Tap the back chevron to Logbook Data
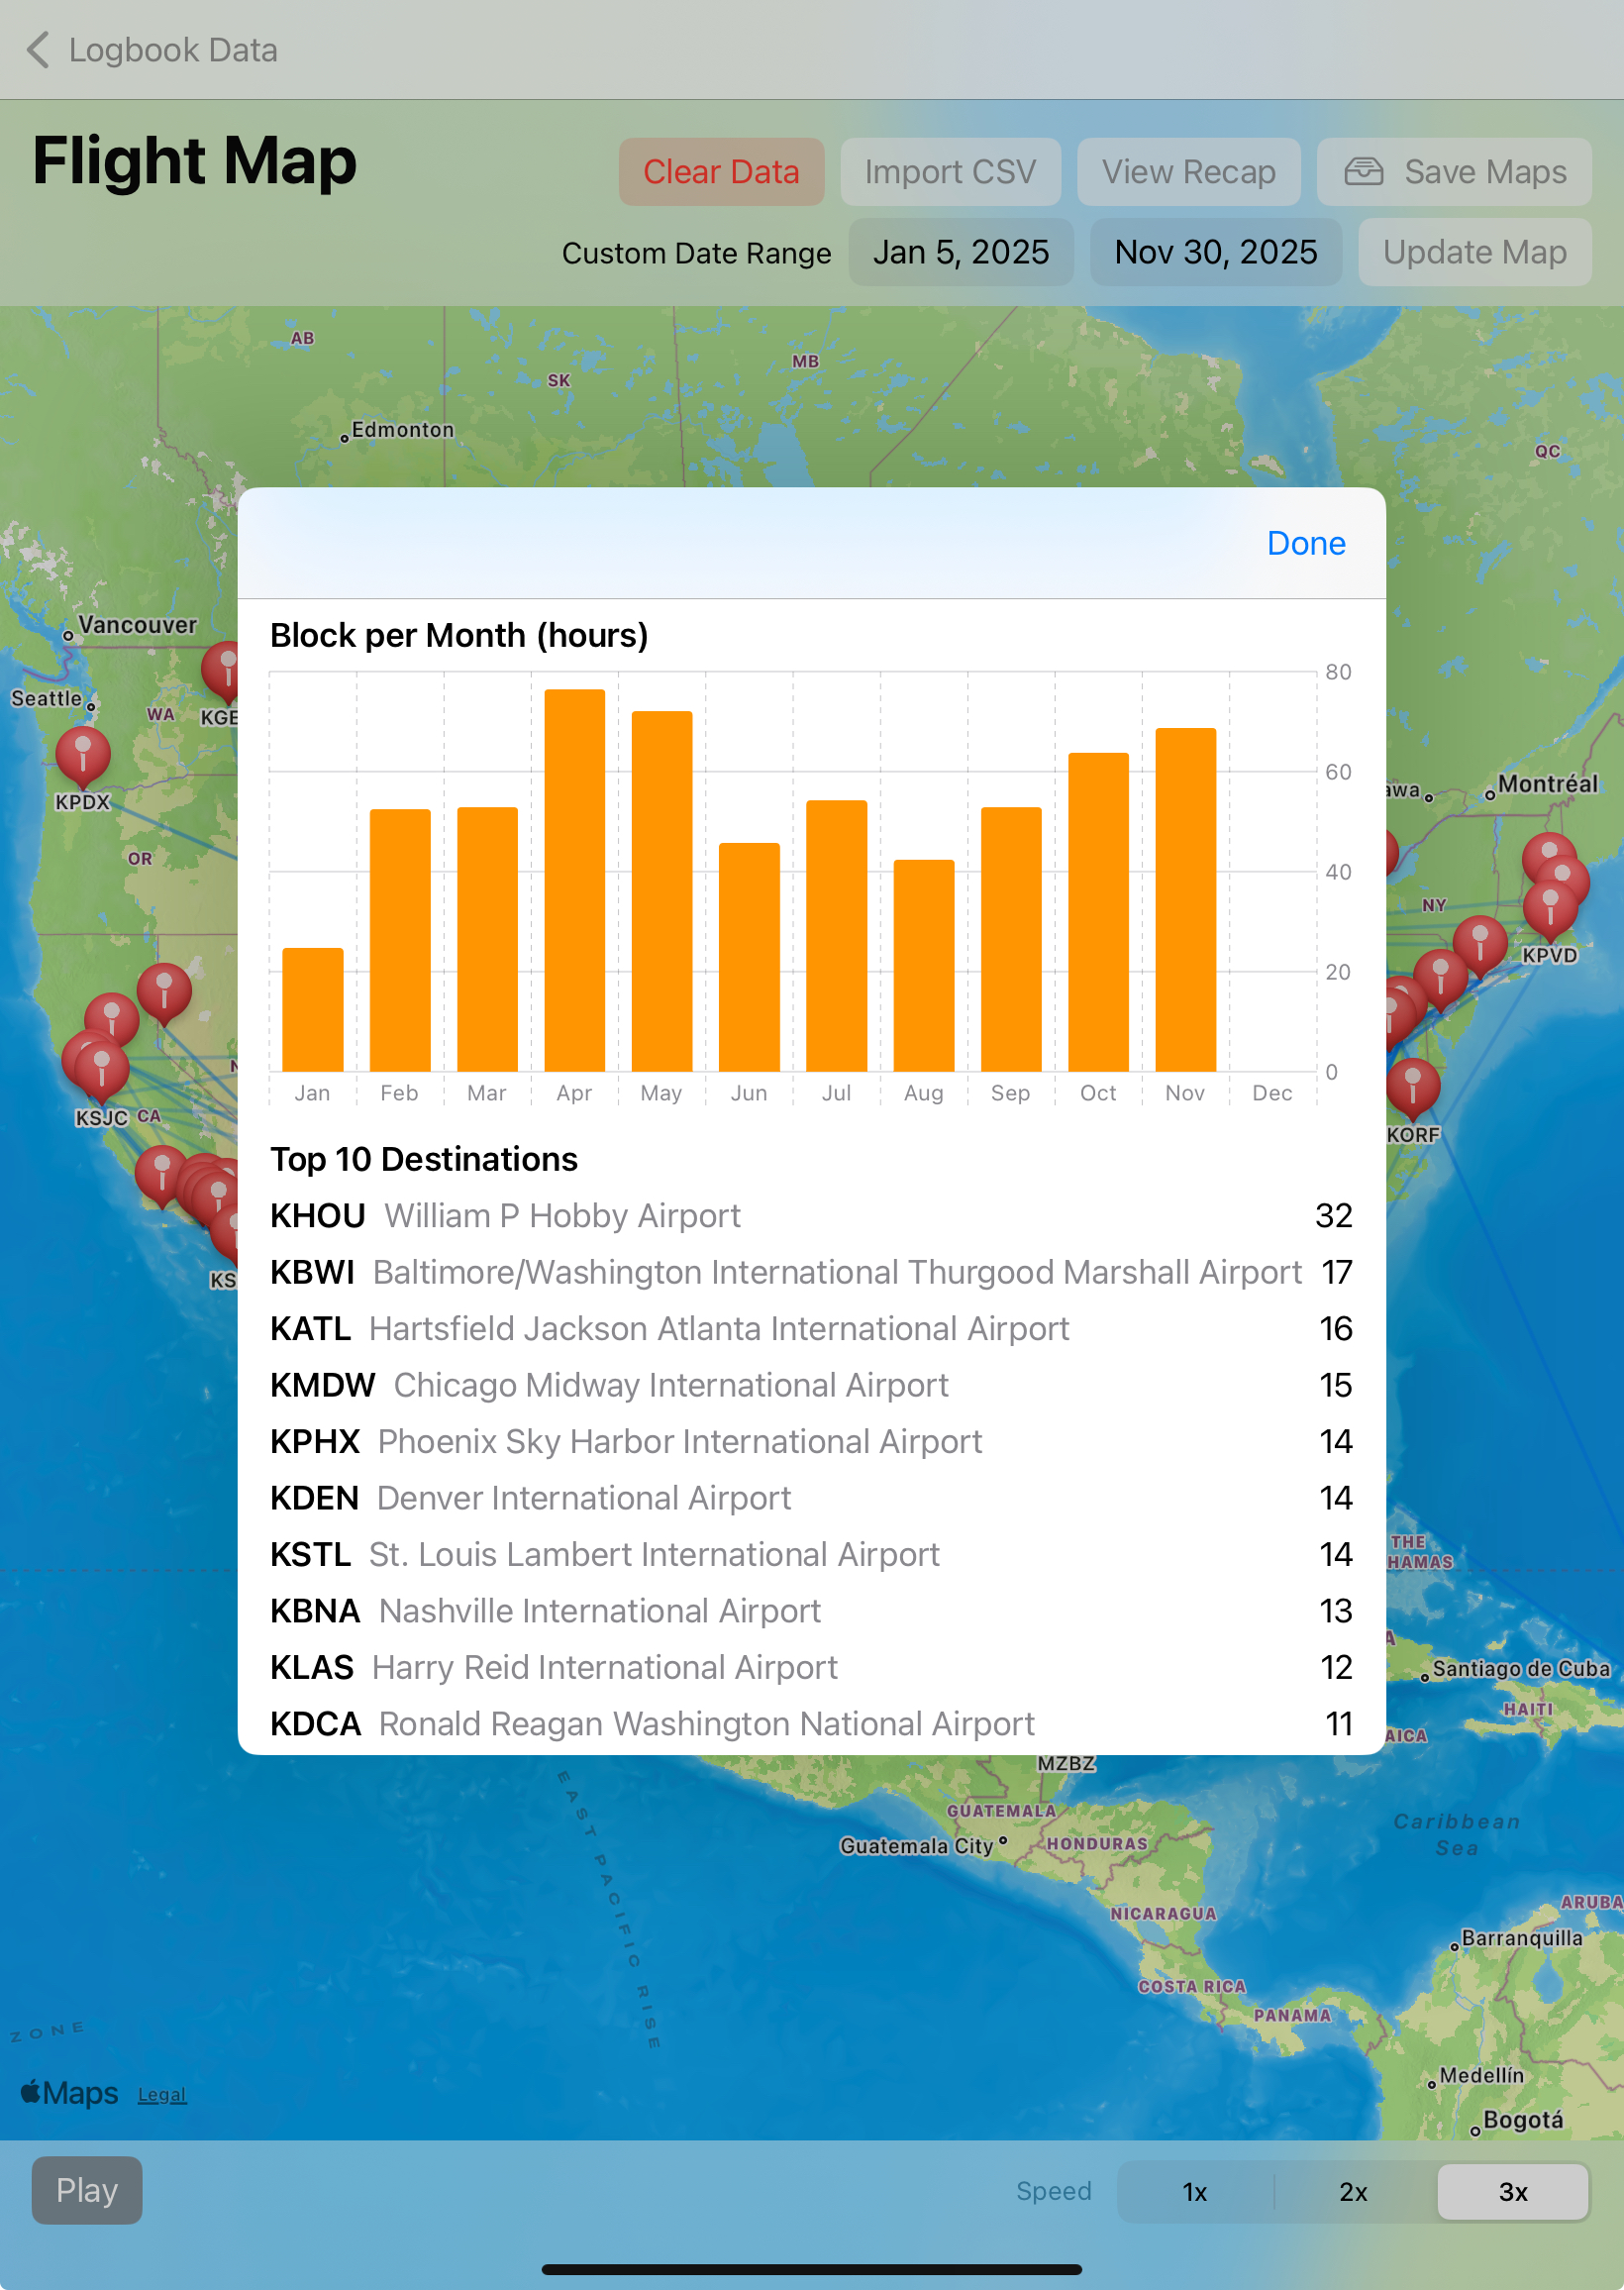The width and height of the screenshot is (1624, 2290). coord(38,50)
